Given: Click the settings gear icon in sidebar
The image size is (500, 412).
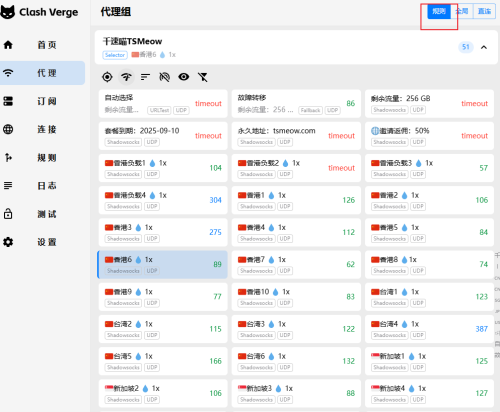Looking at the screenshot, I should 8,242.
